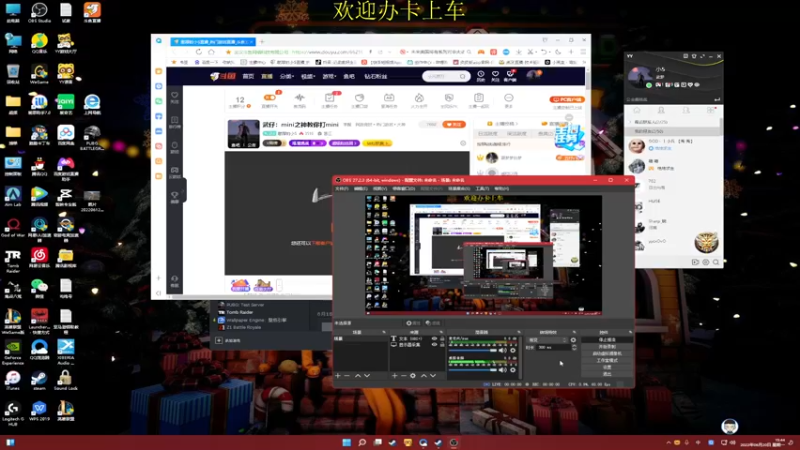This screenshot has width=800, height=450.
Task: Go to browser home page icon
Action: [211, 52]
